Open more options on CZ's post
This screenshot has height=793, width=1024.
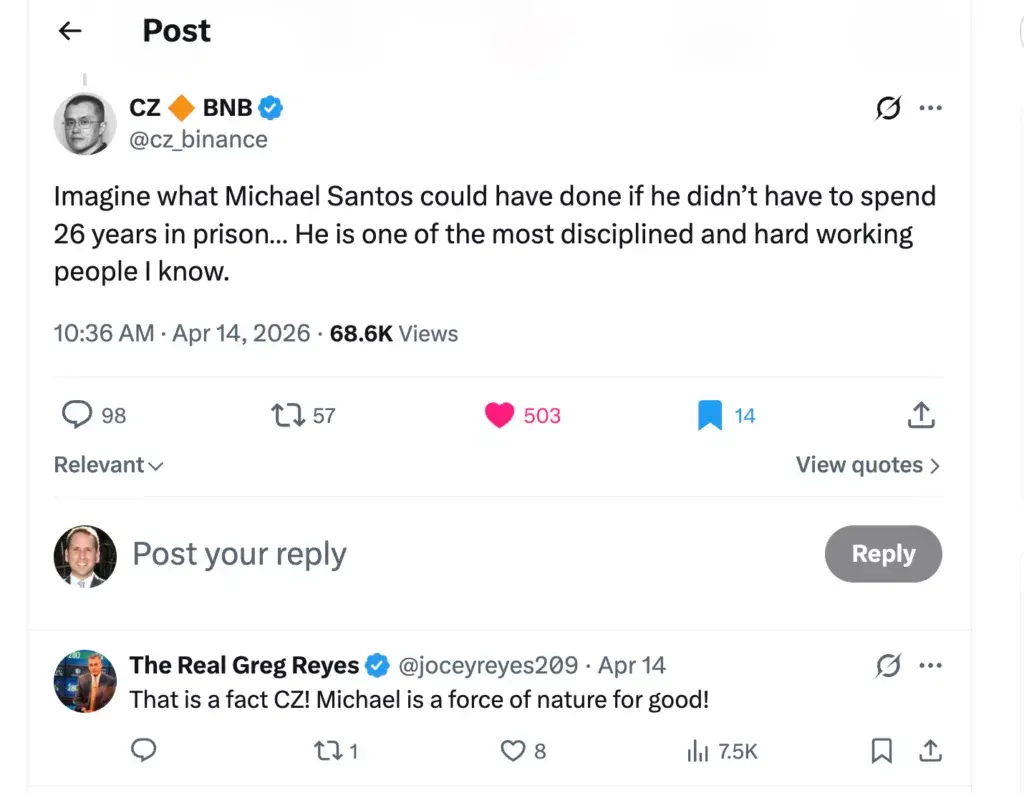coord(930,108)
